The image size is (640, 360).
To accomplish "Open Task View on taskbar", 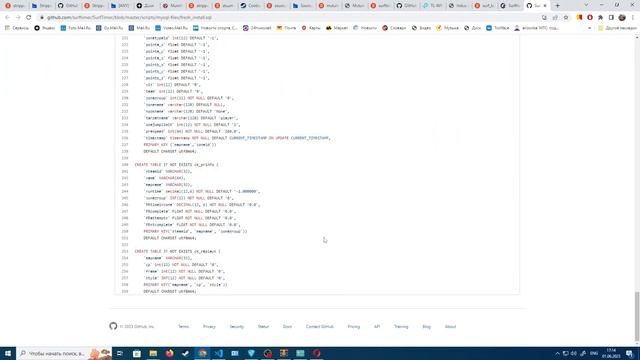I will point(120,353).
